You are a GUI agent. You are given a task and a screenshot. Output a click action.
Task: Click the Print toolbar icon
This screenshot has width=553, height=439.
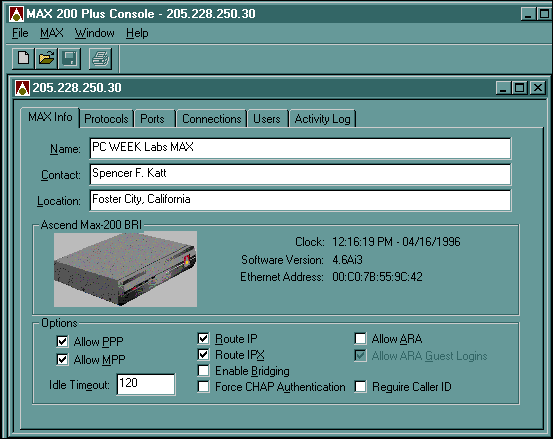101,59
